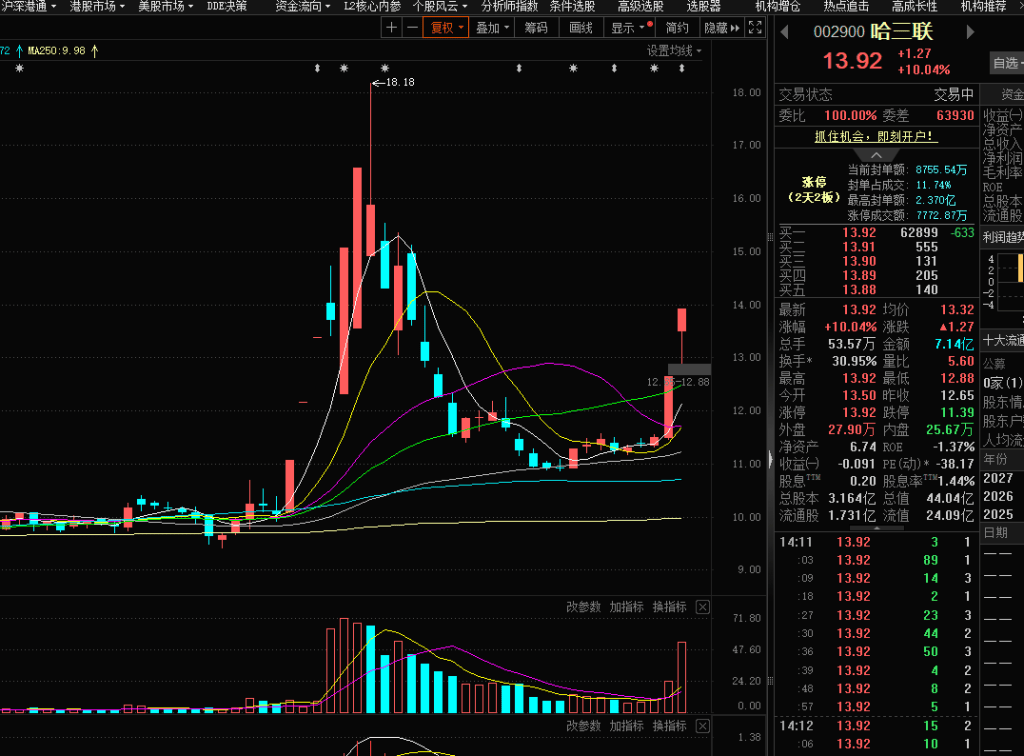
Task: Open the 分析师指数 menu item
Action: coord(509,7)
